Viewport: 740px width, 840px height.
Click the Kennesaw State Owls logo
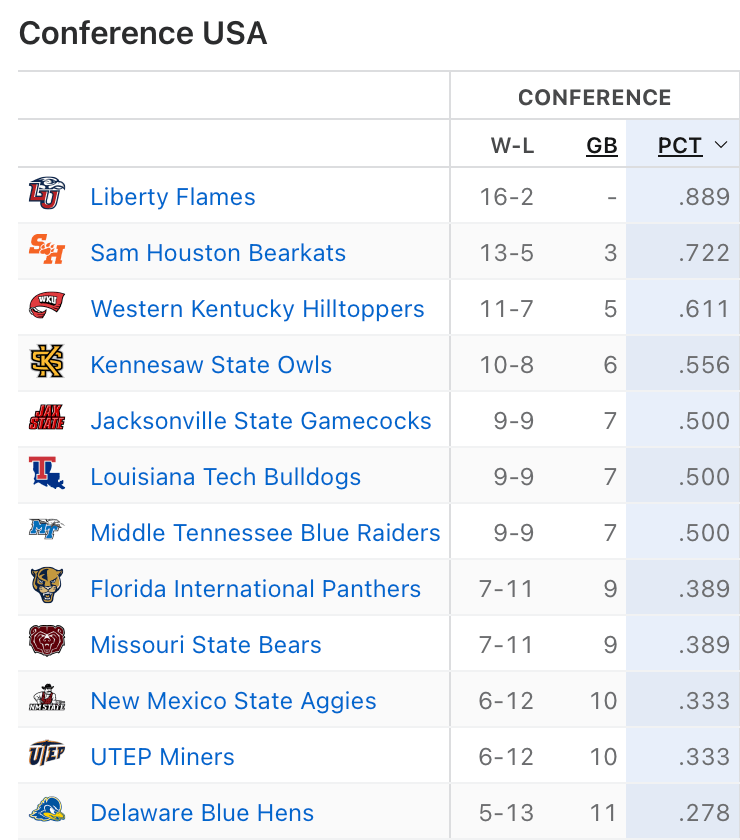(46, 362)
